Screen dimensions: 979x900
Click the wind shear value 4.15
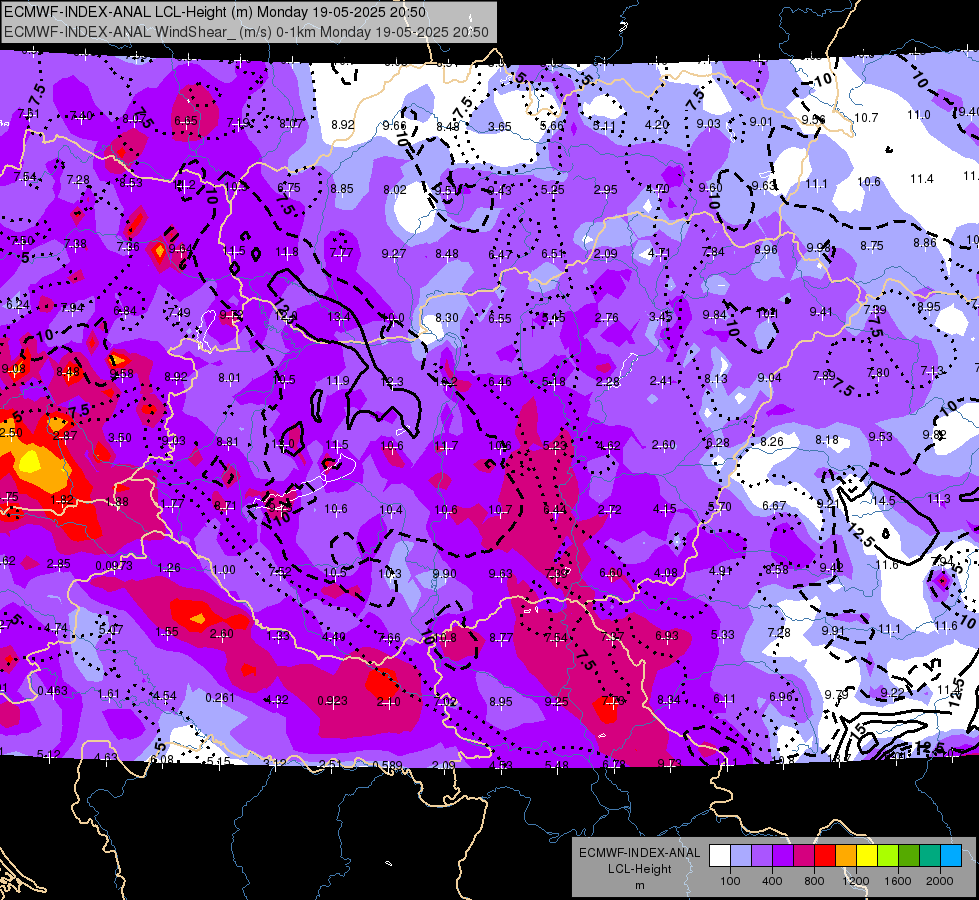pos(664,509)
